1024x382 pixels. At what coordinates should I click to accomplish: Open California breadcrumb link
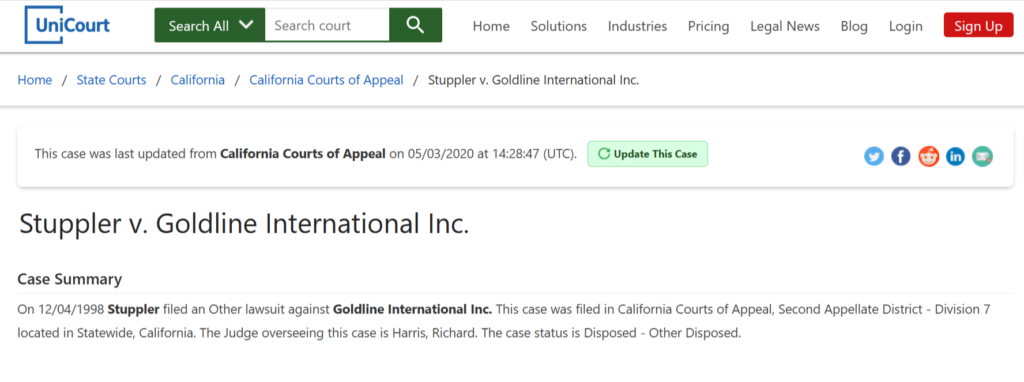(x=198, y=80)
